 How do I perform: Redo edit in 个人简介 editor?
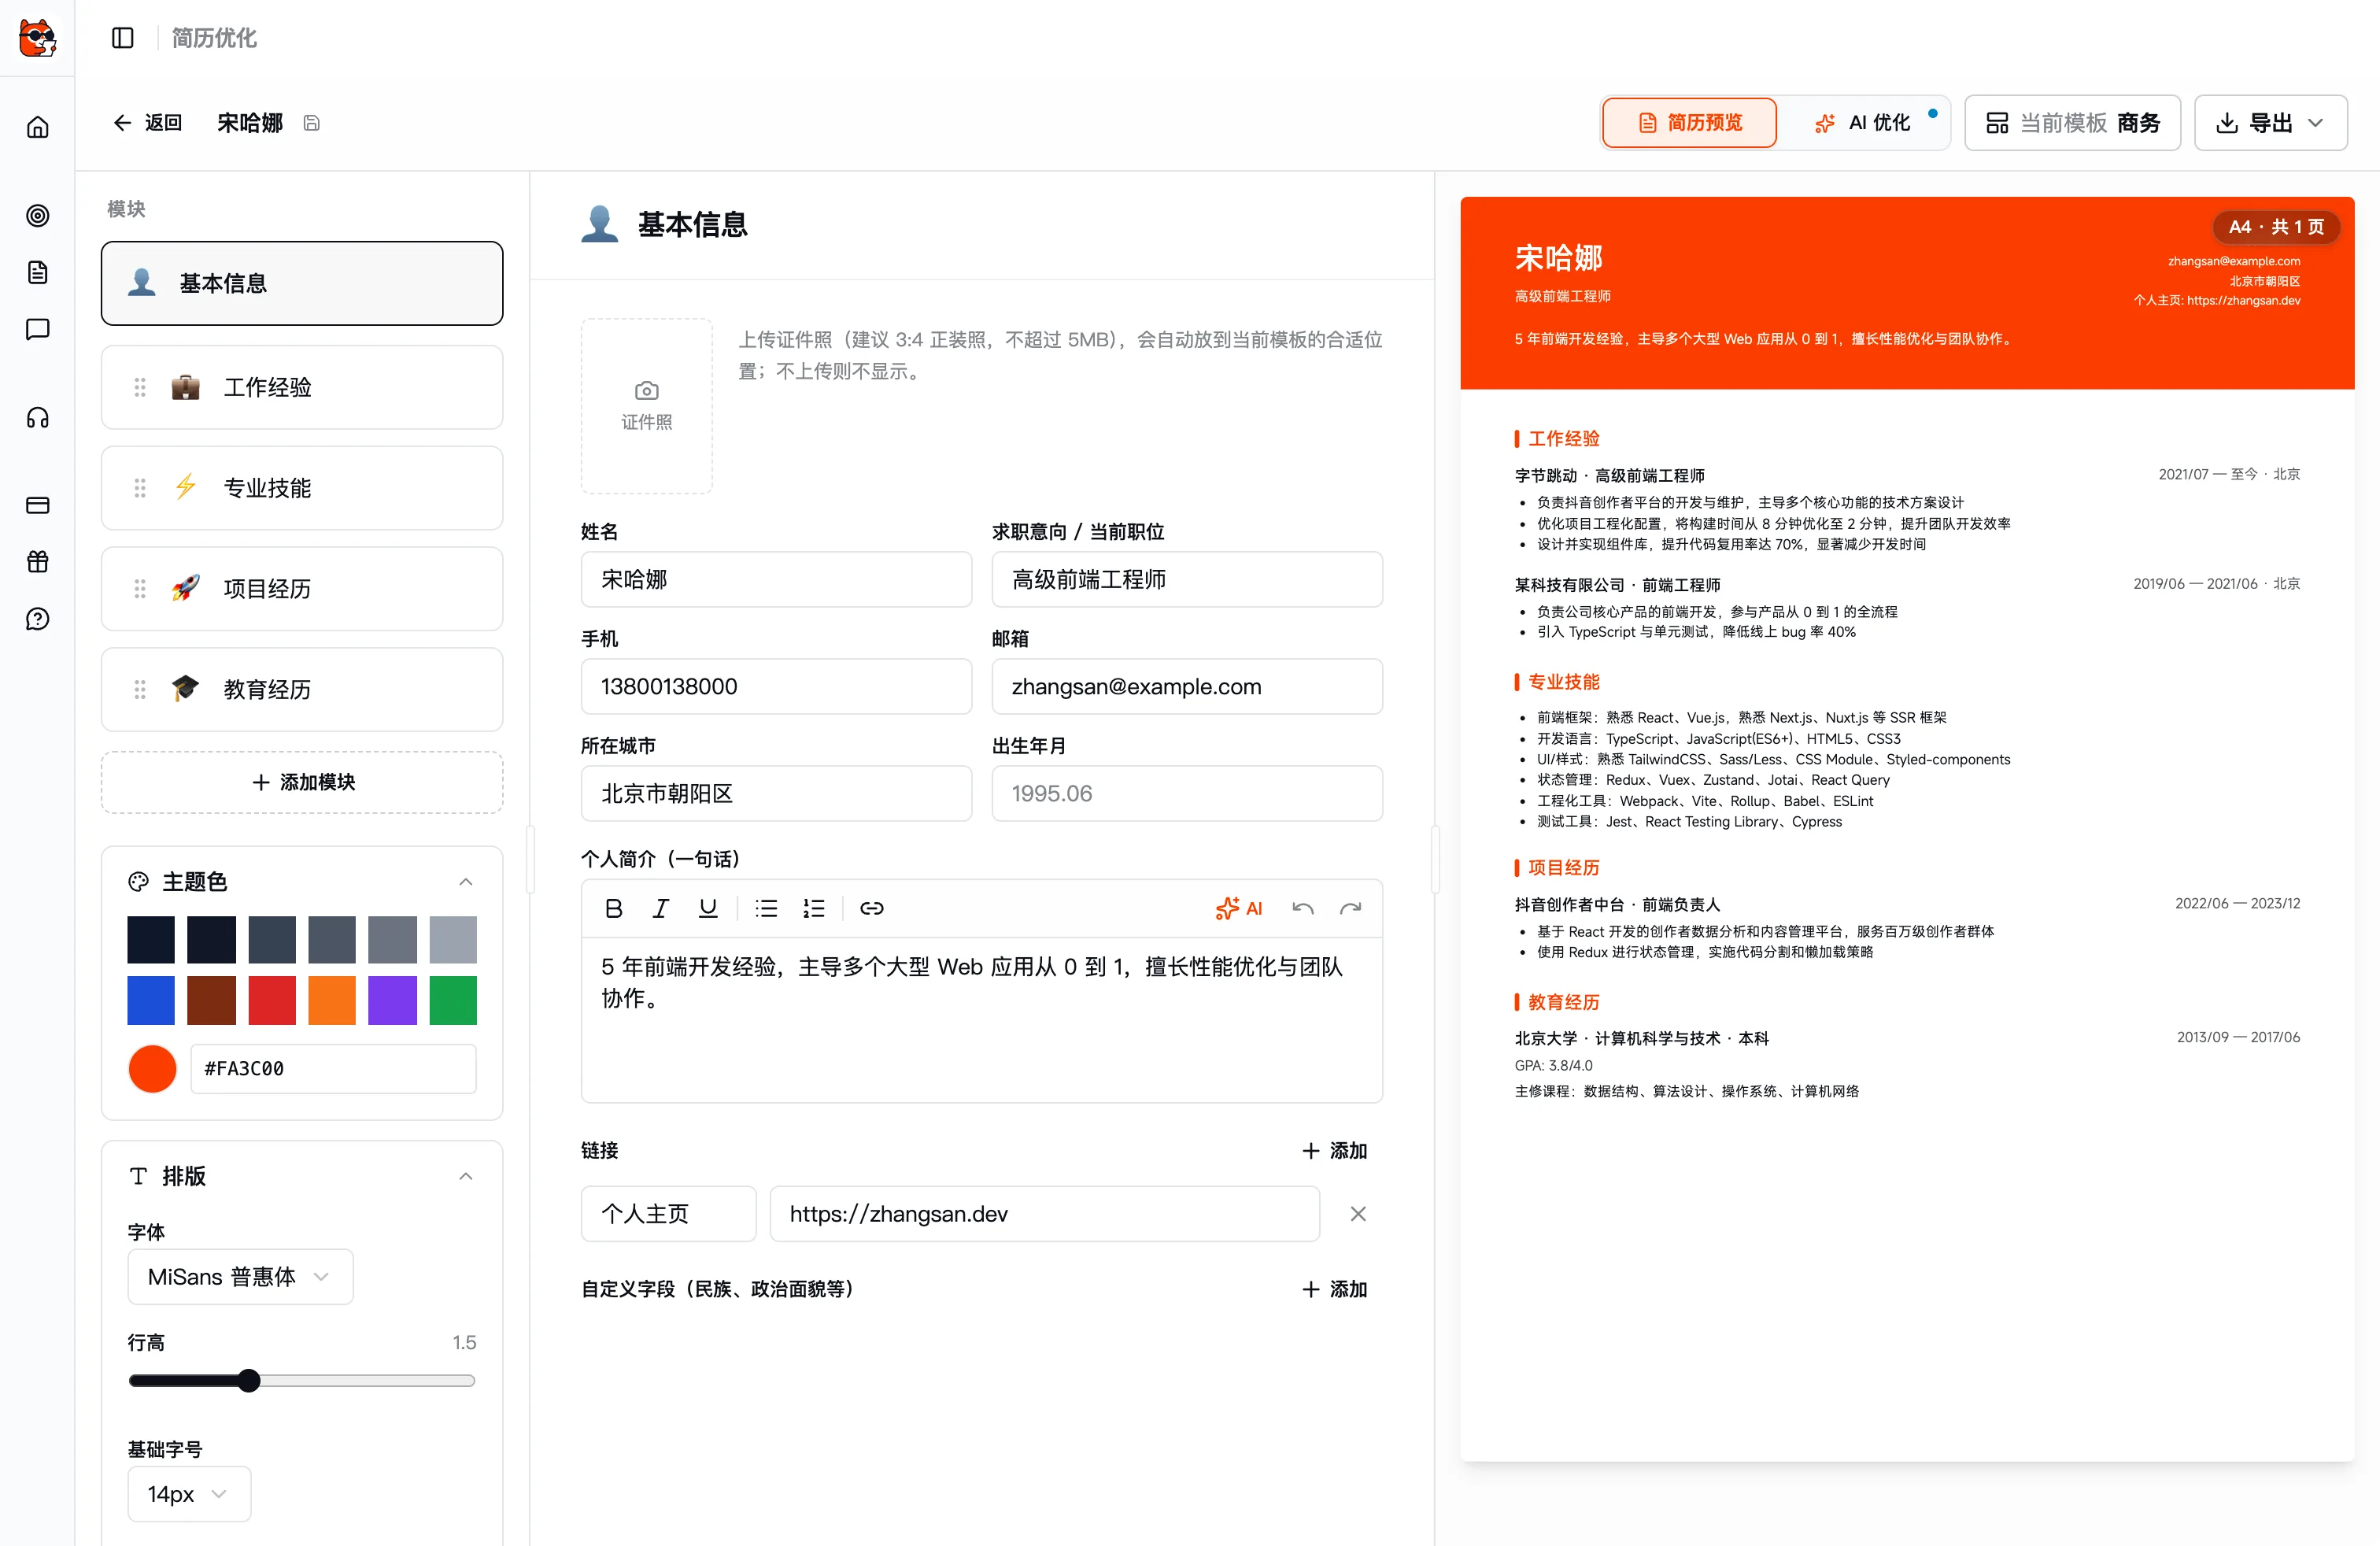tap(1351, 908)
